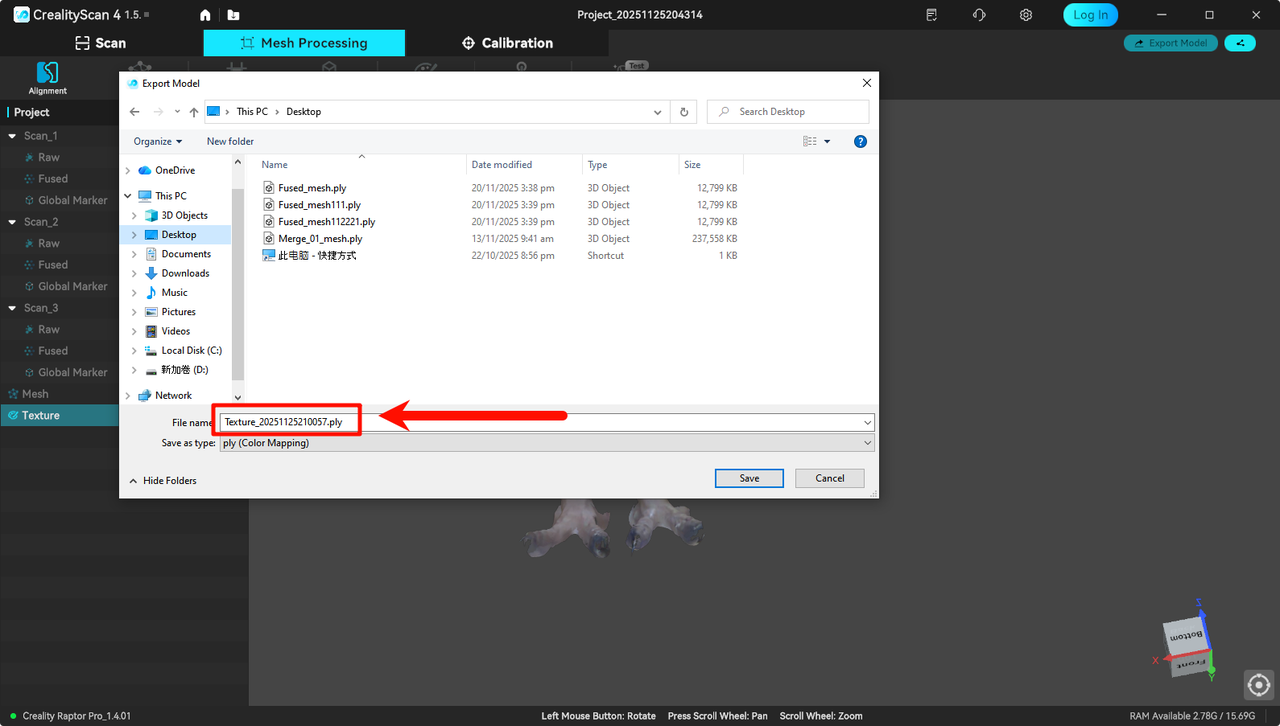1280x726 pixels.
Task: Switch to the Scan tab
Action: click(x=101, y=43)
